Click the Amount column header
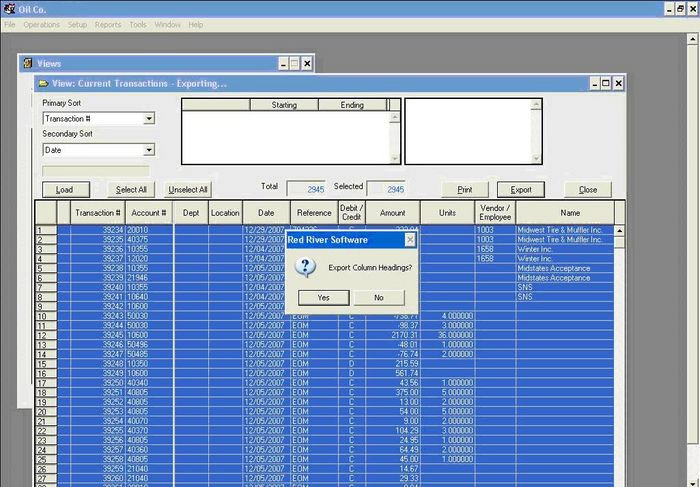The width and height of the screenshot is (700, 487). 392,213
